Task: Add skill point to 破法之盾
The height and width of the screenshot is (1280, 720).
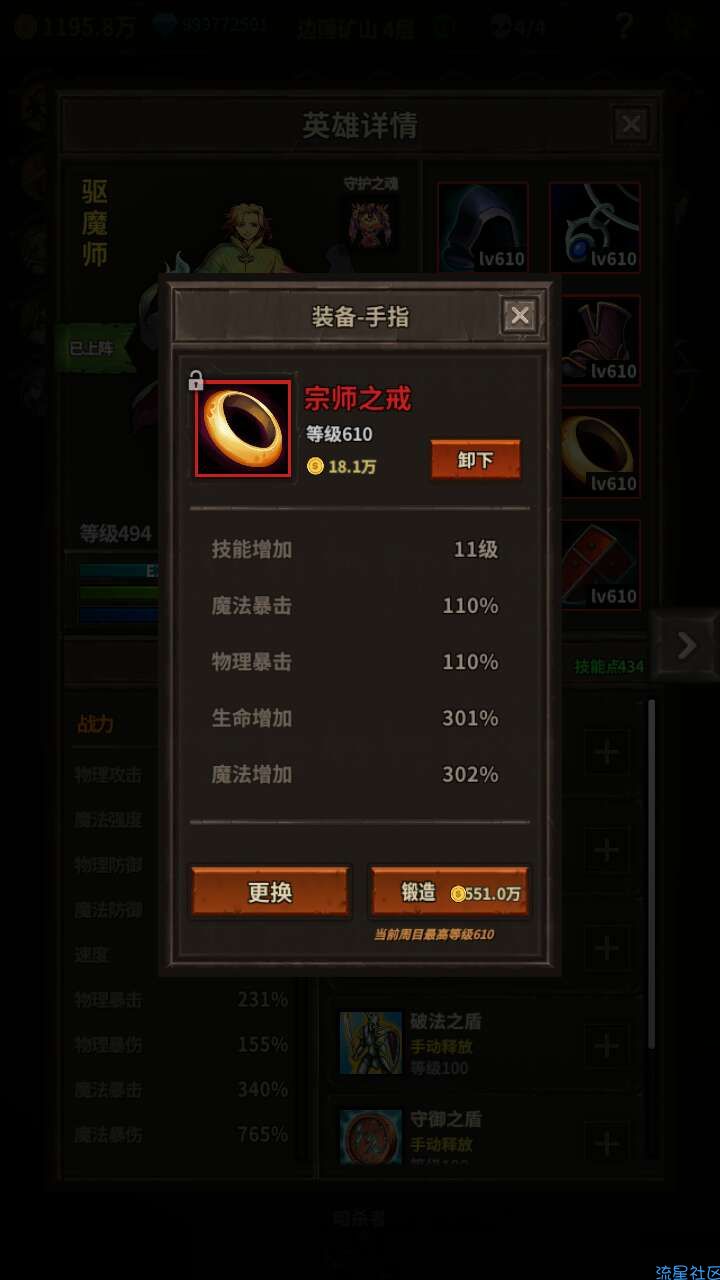Action: coord(606,1046)
